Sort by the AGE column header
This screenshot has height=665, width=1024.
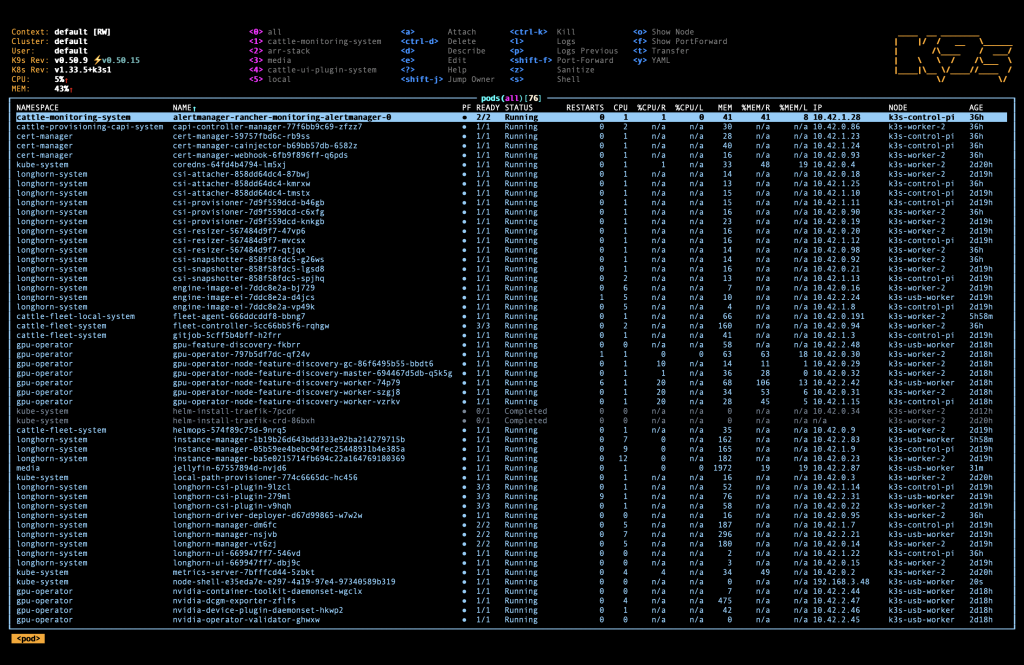976,107
